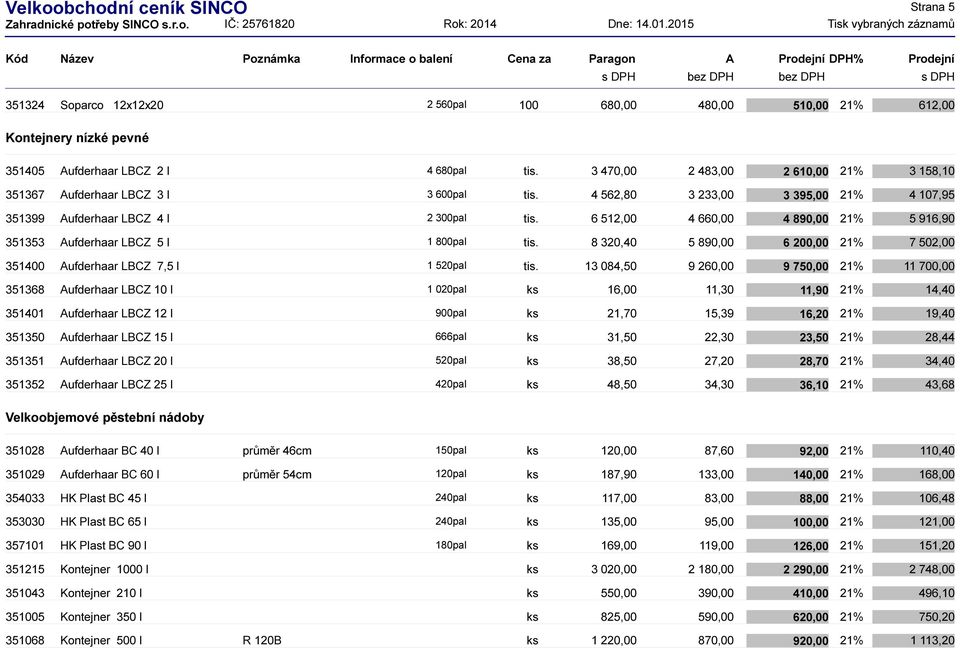Click the 'IČ: 25761820' text
This screenshot has height=648, width=960.
[259, 24]
